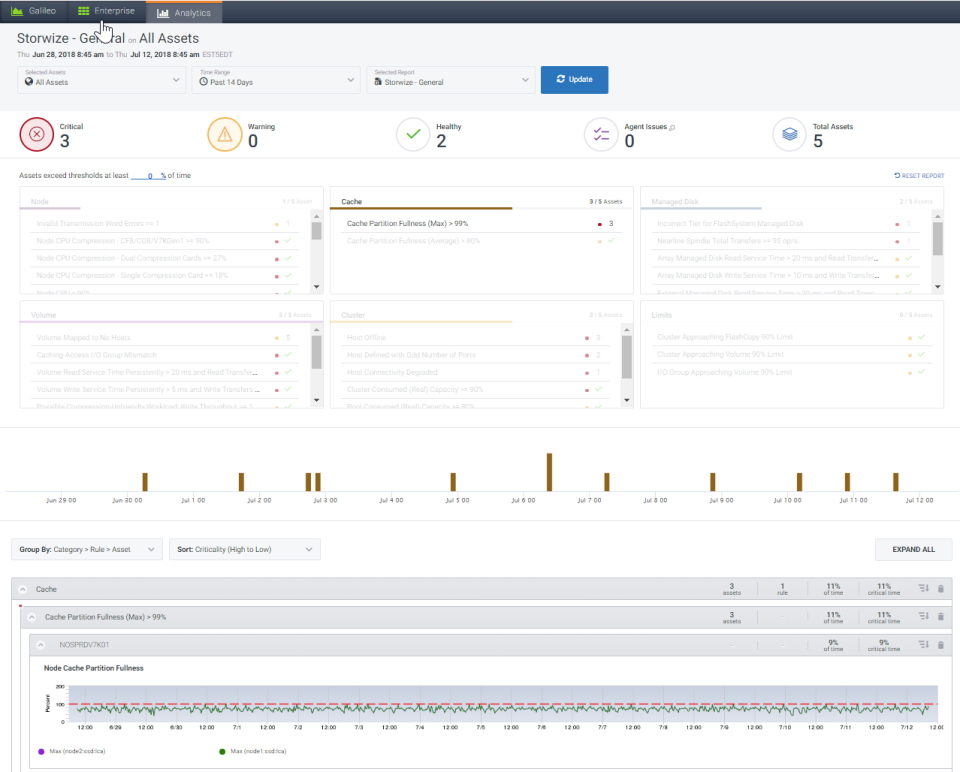
Task: Select the Host Offline rule
Action: pos(477,337)
